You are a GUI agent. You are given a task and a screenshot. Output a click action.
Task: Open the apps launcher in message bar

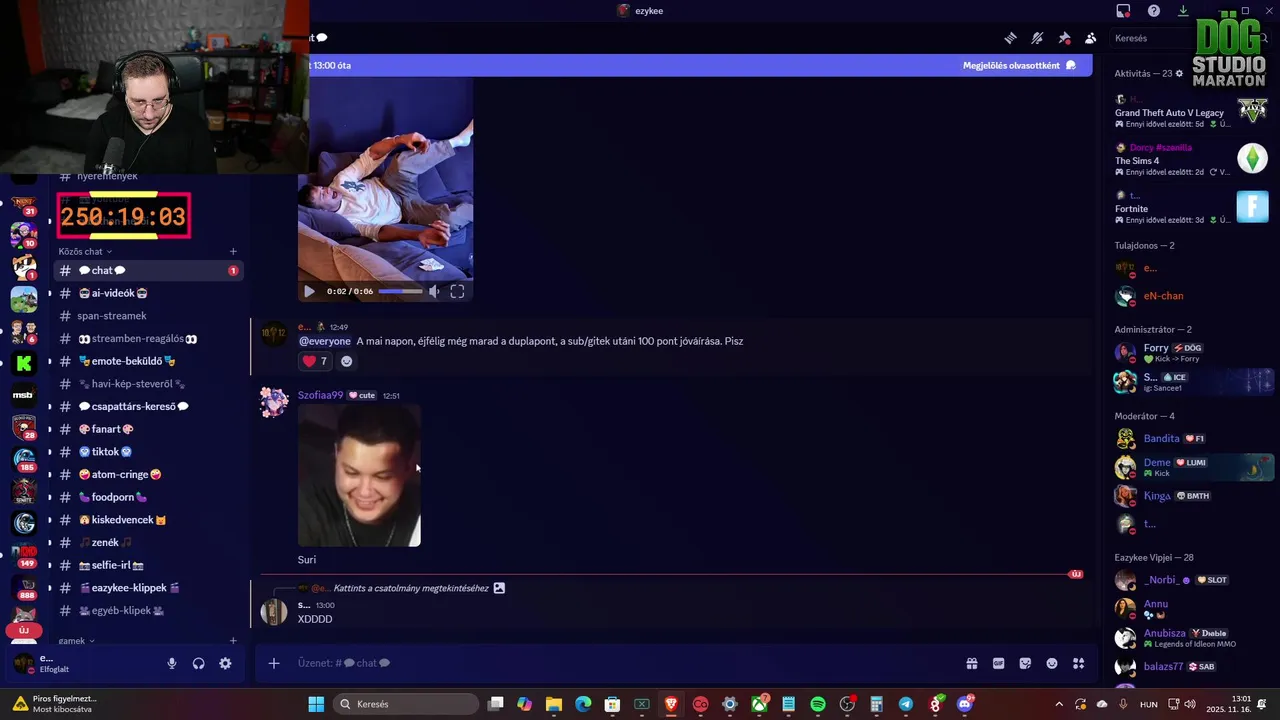click(1079, 663)
